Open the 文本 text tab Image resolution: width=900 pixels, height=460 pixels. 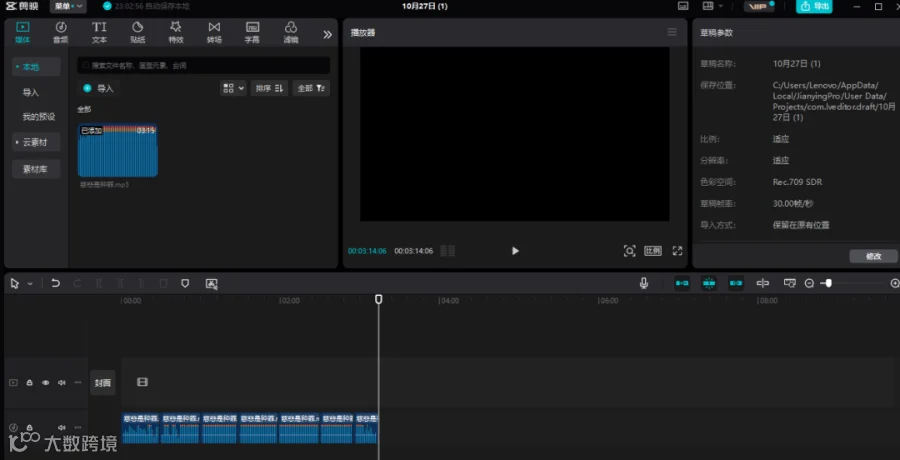pos(99,32)
